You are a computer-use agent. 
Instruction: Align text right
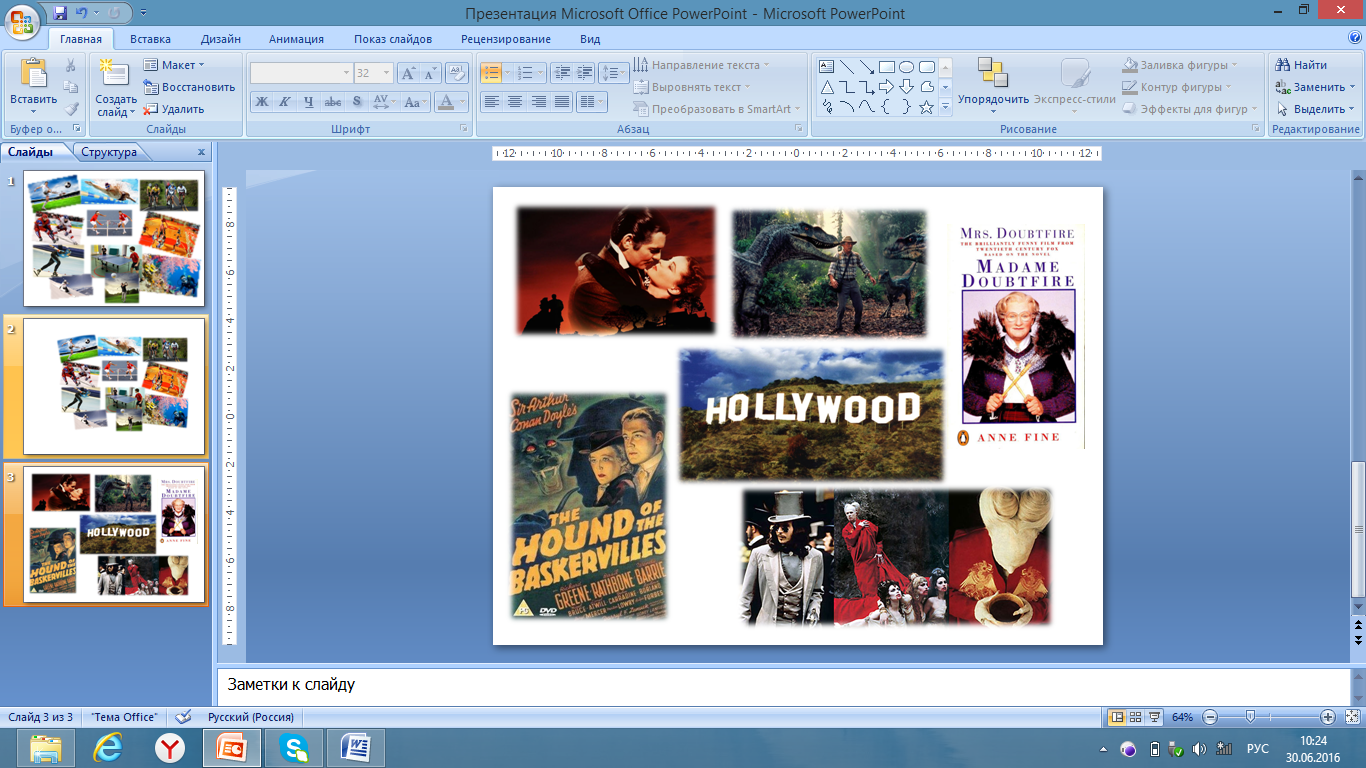tap(539, 102)
